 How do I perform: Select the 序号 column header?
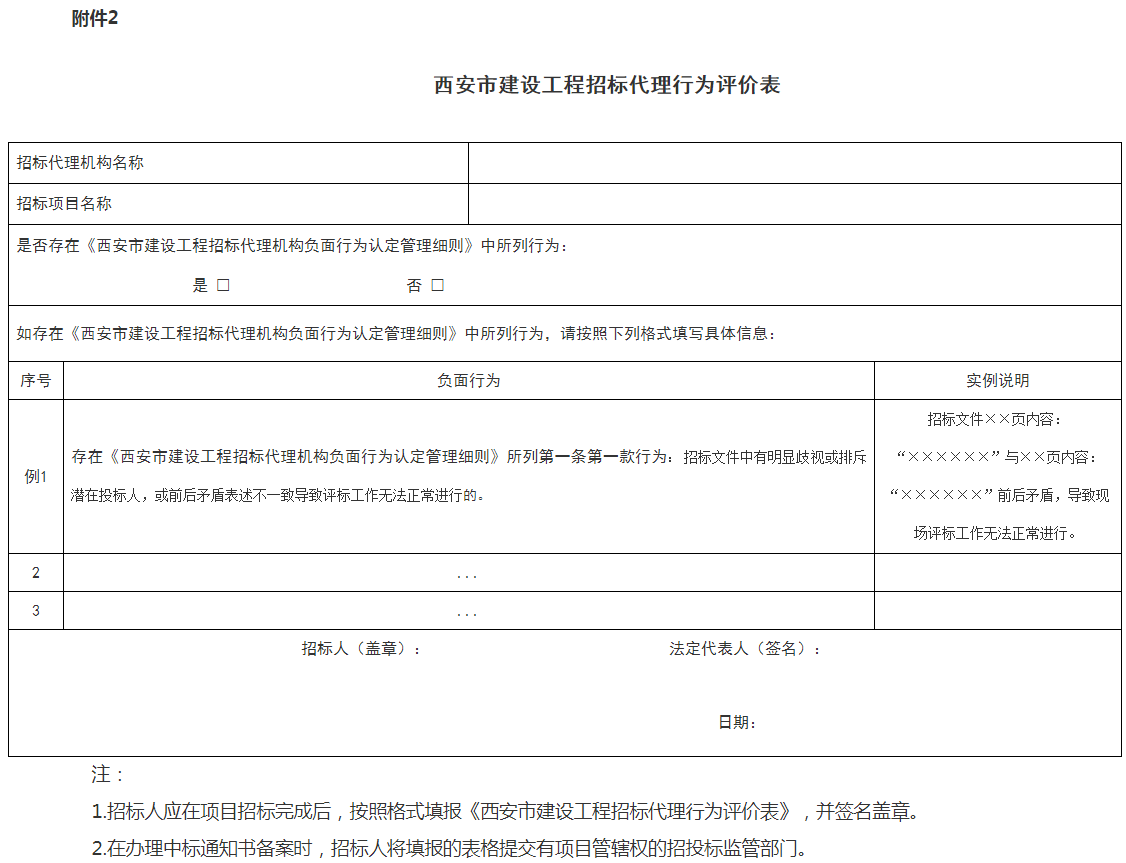(36, 380)
